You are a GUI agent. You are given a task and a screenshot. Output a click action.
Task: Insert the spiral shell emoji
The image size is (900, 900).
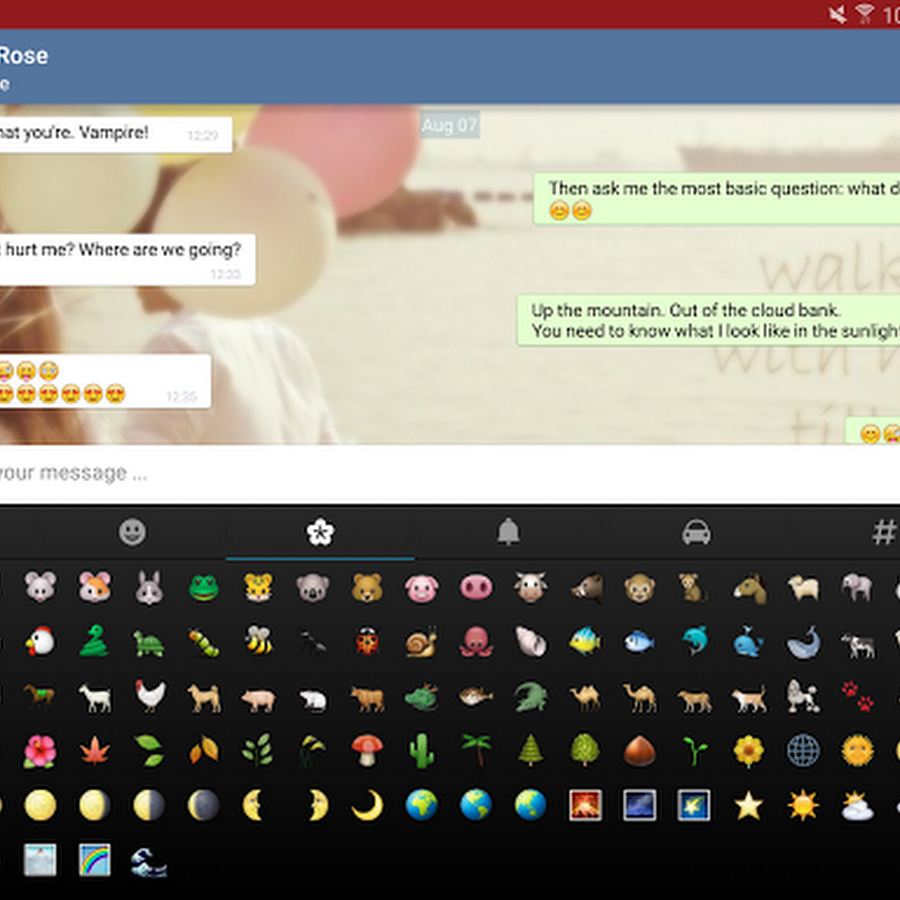(x=531, y=641)
